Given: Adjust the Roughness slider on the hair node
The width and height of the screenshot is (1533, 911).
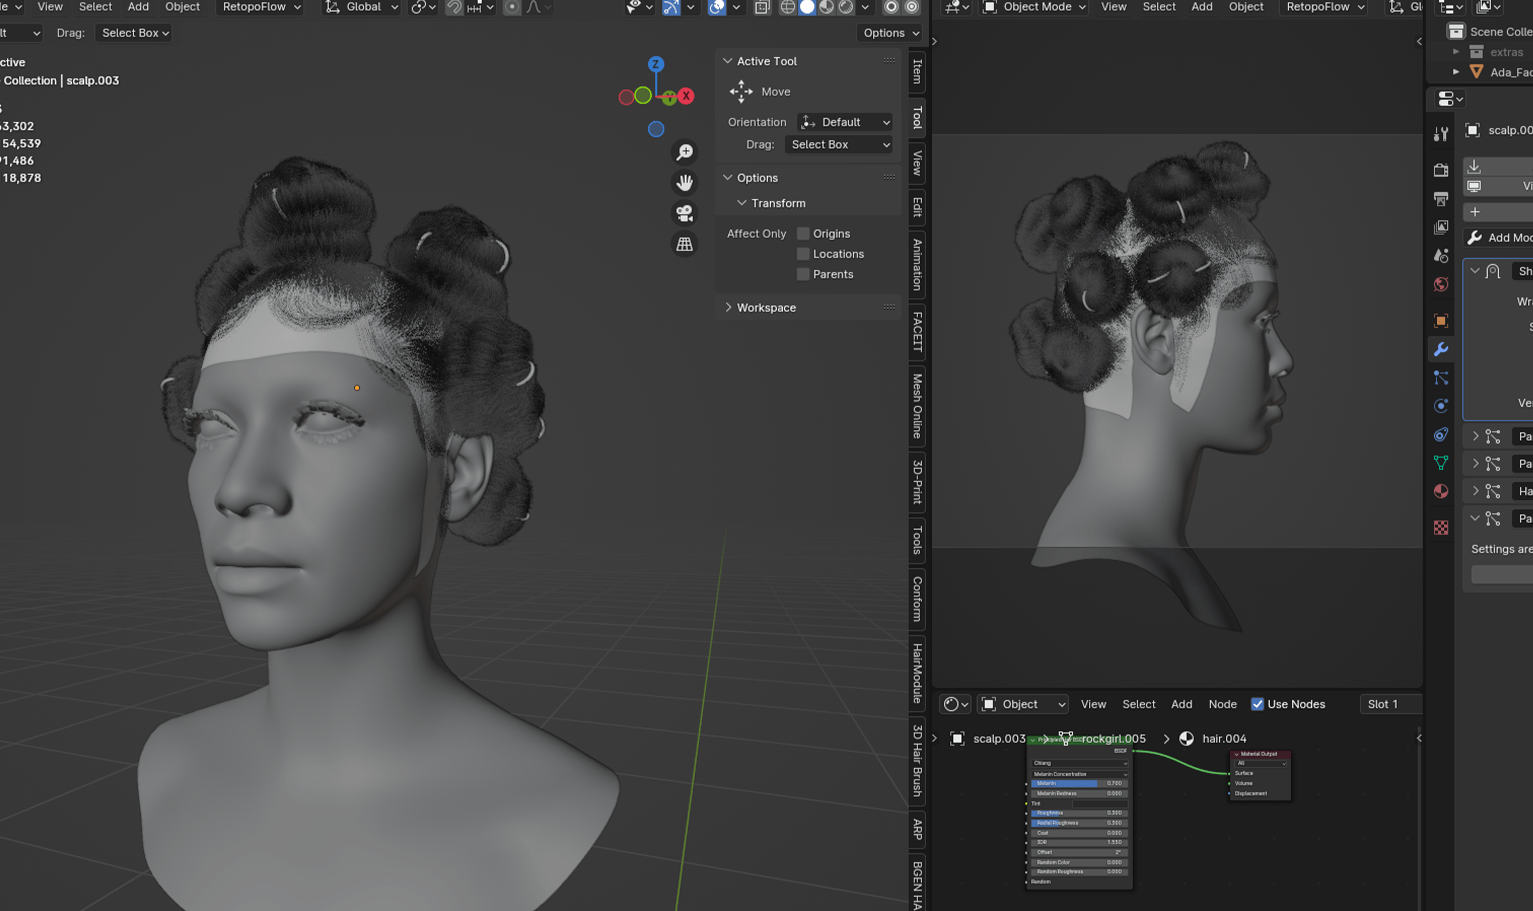Looking at the screenshot, I should click(1079, 813).
